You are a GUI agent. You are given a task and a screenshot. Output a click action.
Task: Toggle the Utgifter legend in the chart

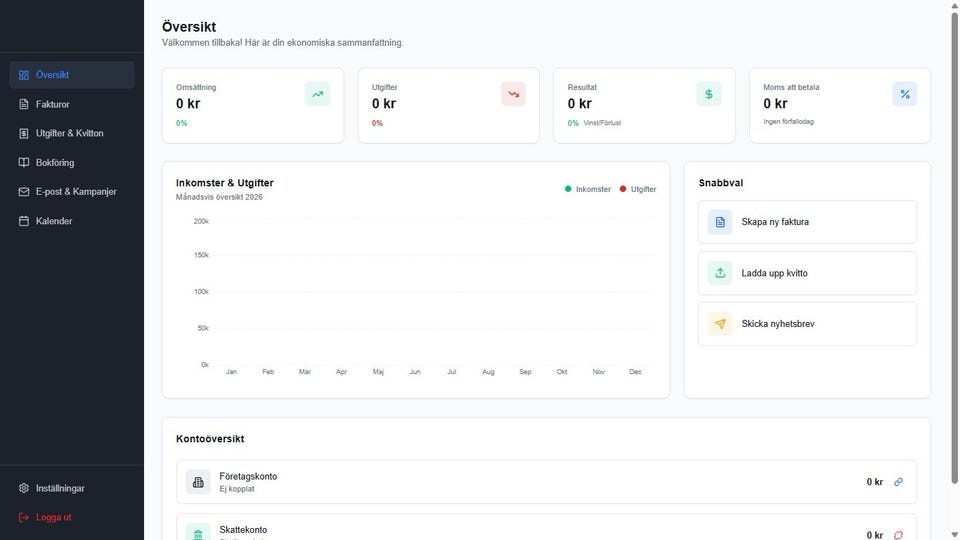coord(638,189)
